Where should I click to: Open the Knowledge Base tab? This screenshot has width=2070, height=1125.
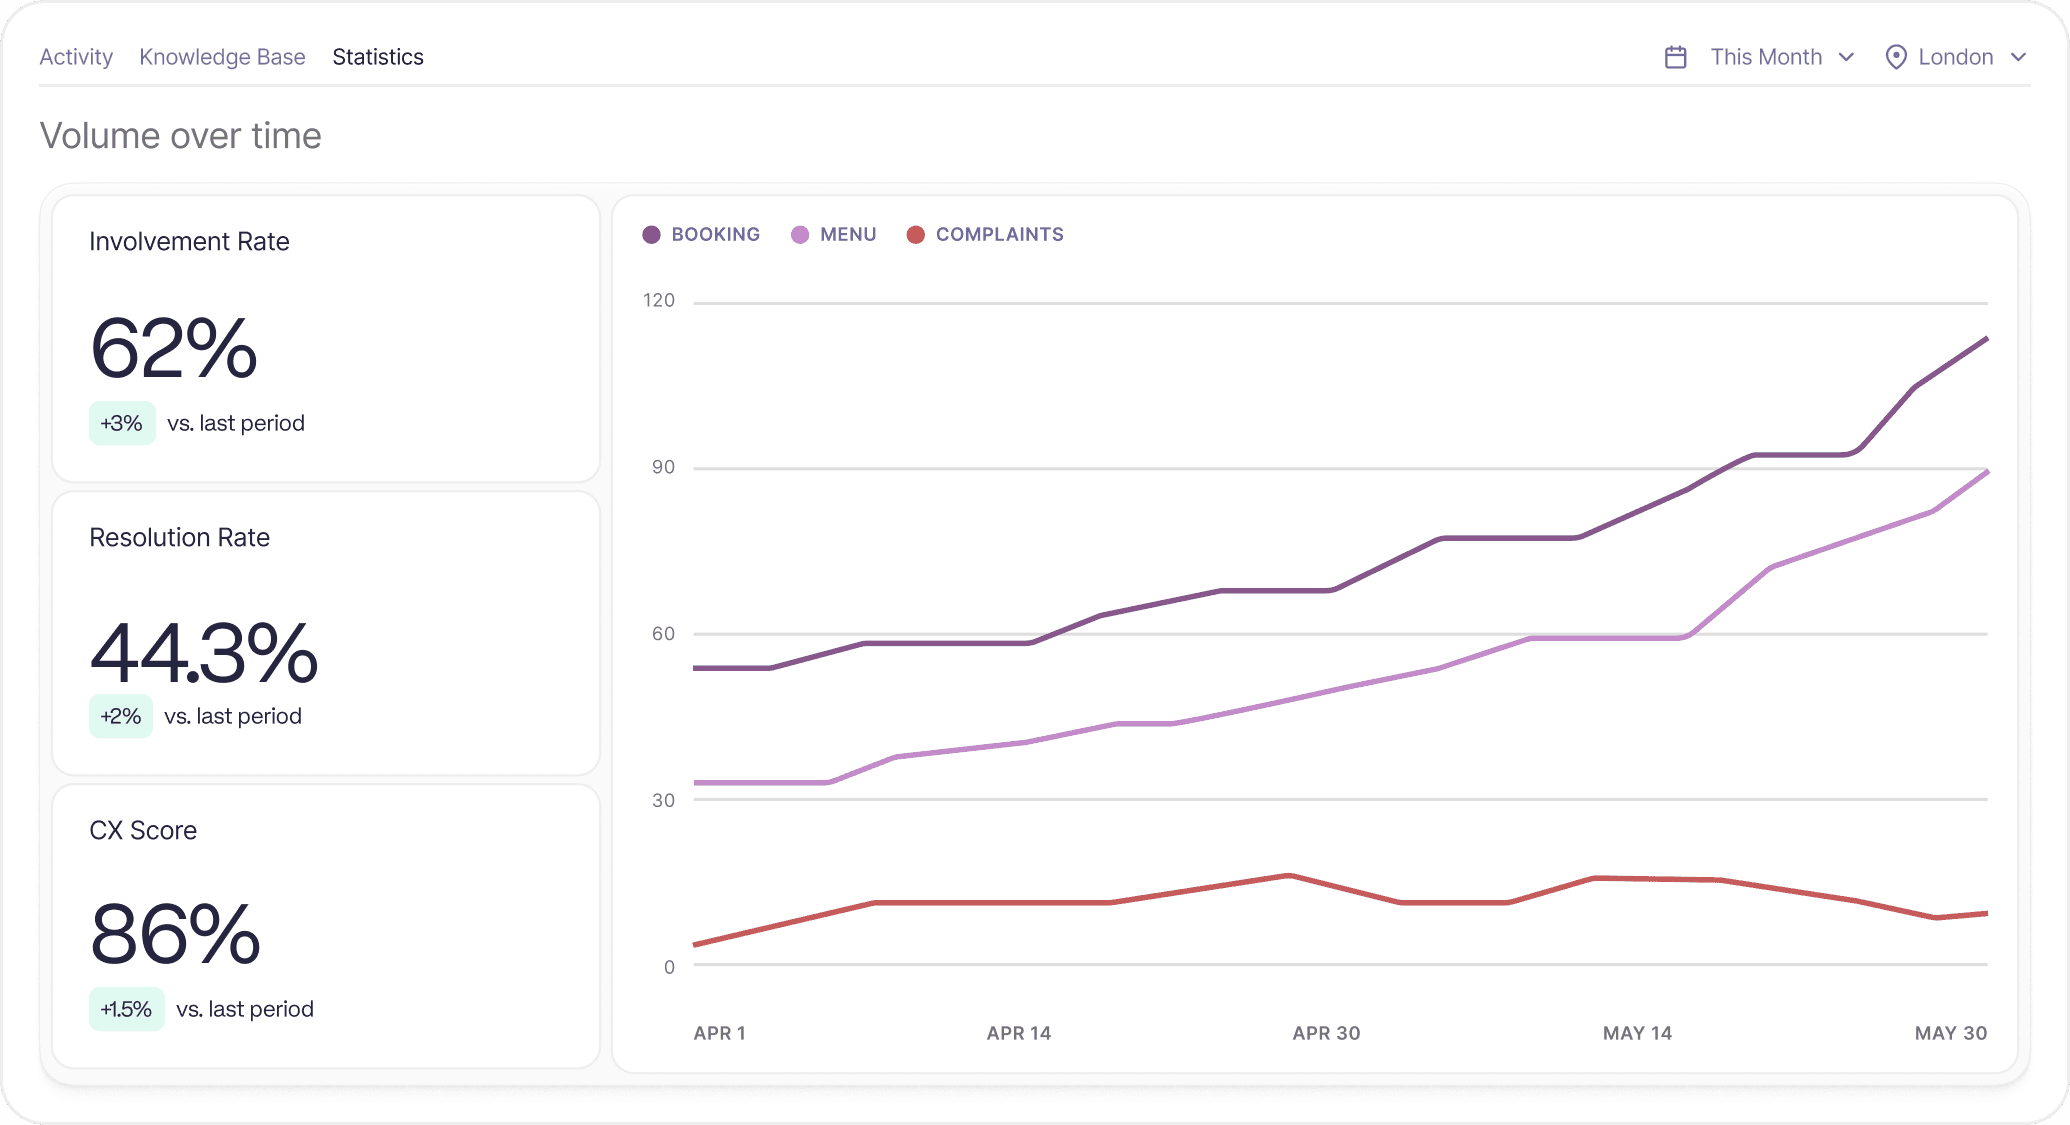(x=222, y=57)
